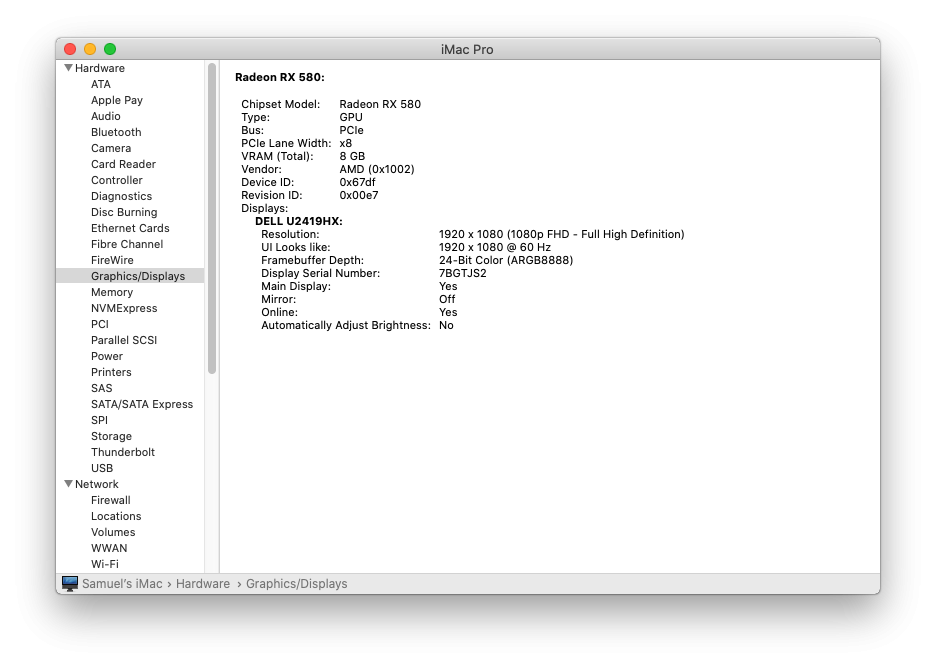Open Ethernet Cards info
The height and width of the screenshot is (668, 936).
pos(130,228)
